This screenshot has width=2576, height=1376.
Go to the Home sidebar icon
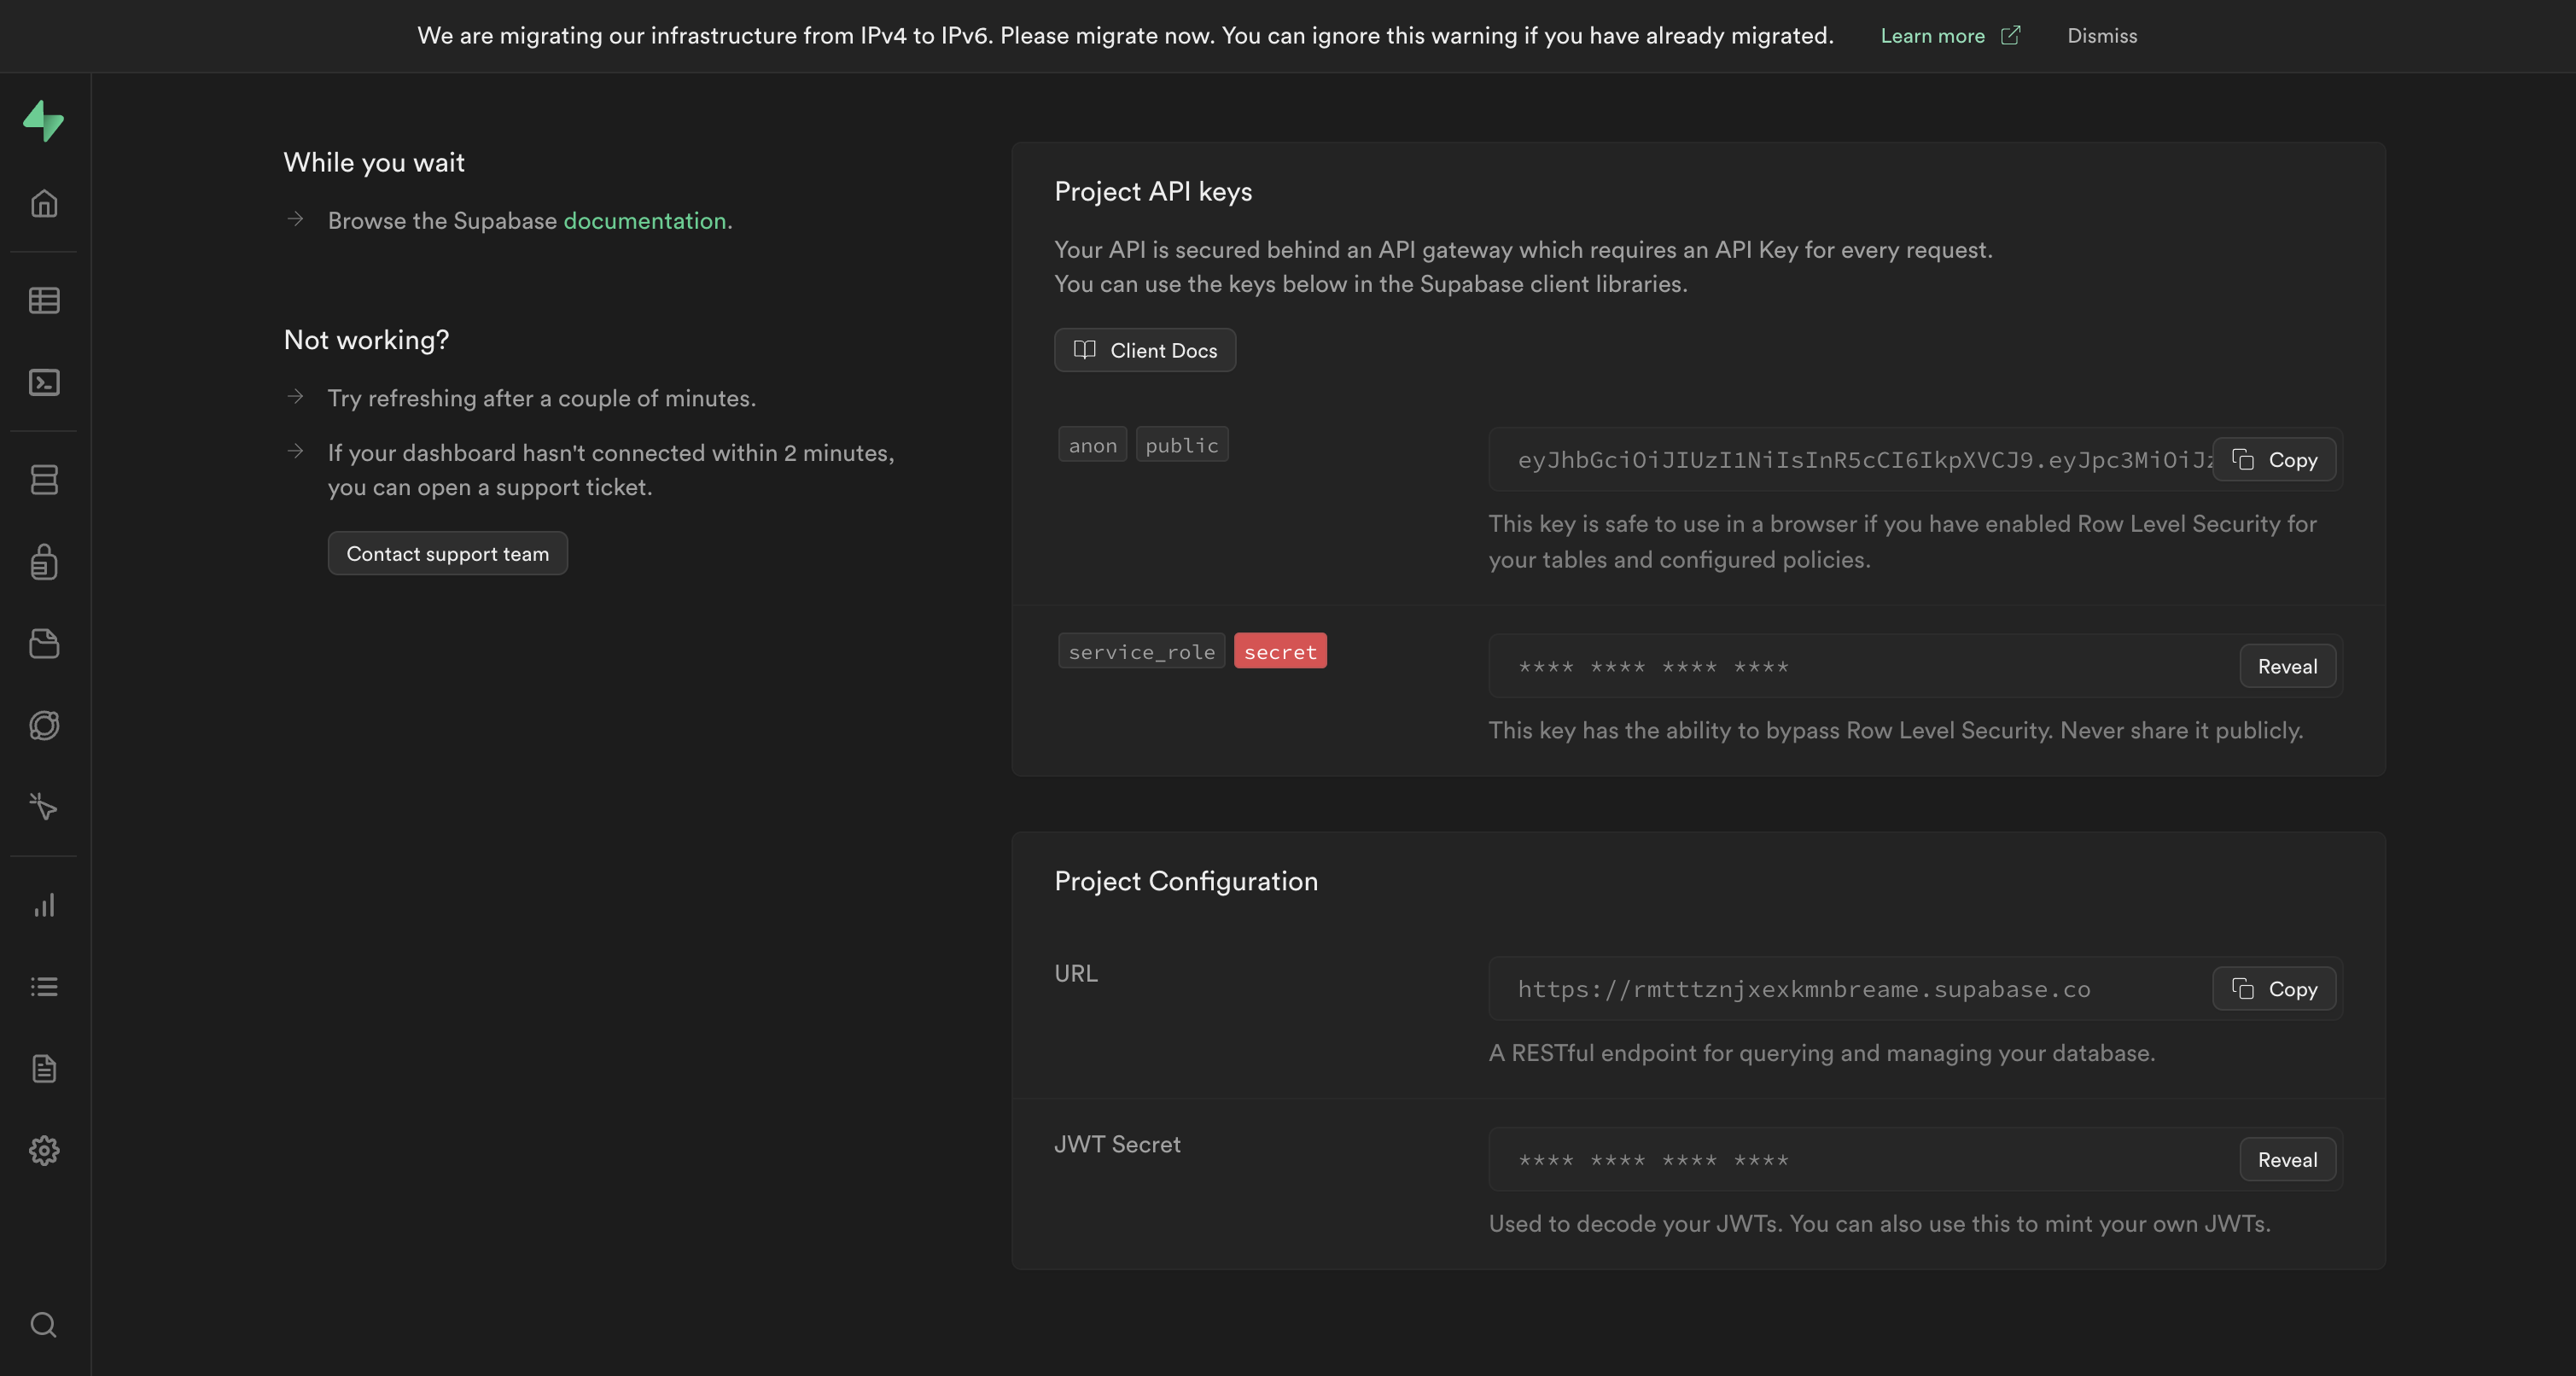point(44,204)
